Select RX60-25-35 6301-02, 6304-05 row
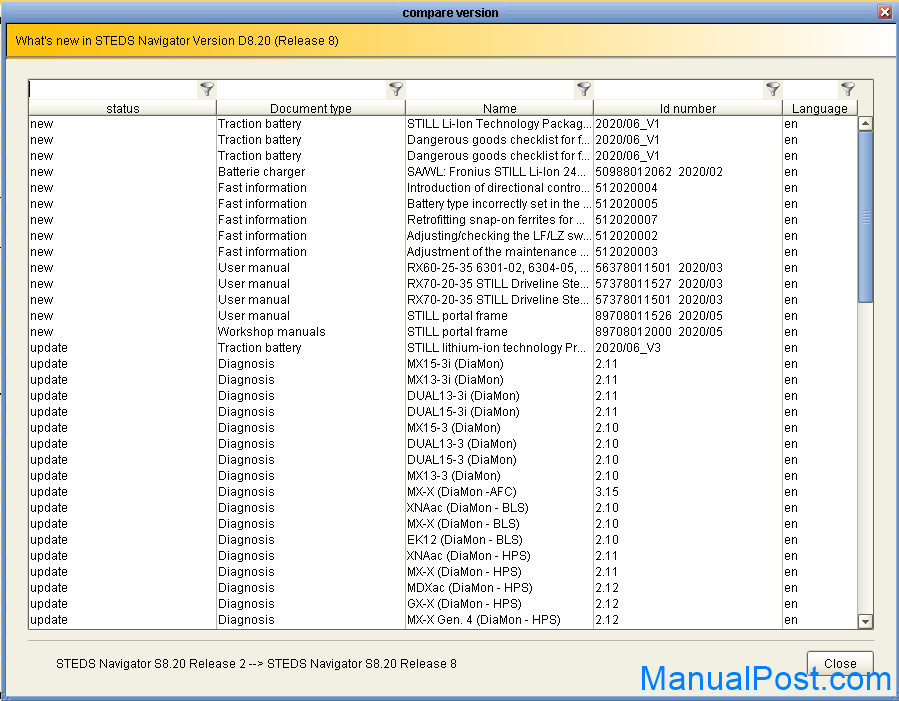 pos(443,268)
